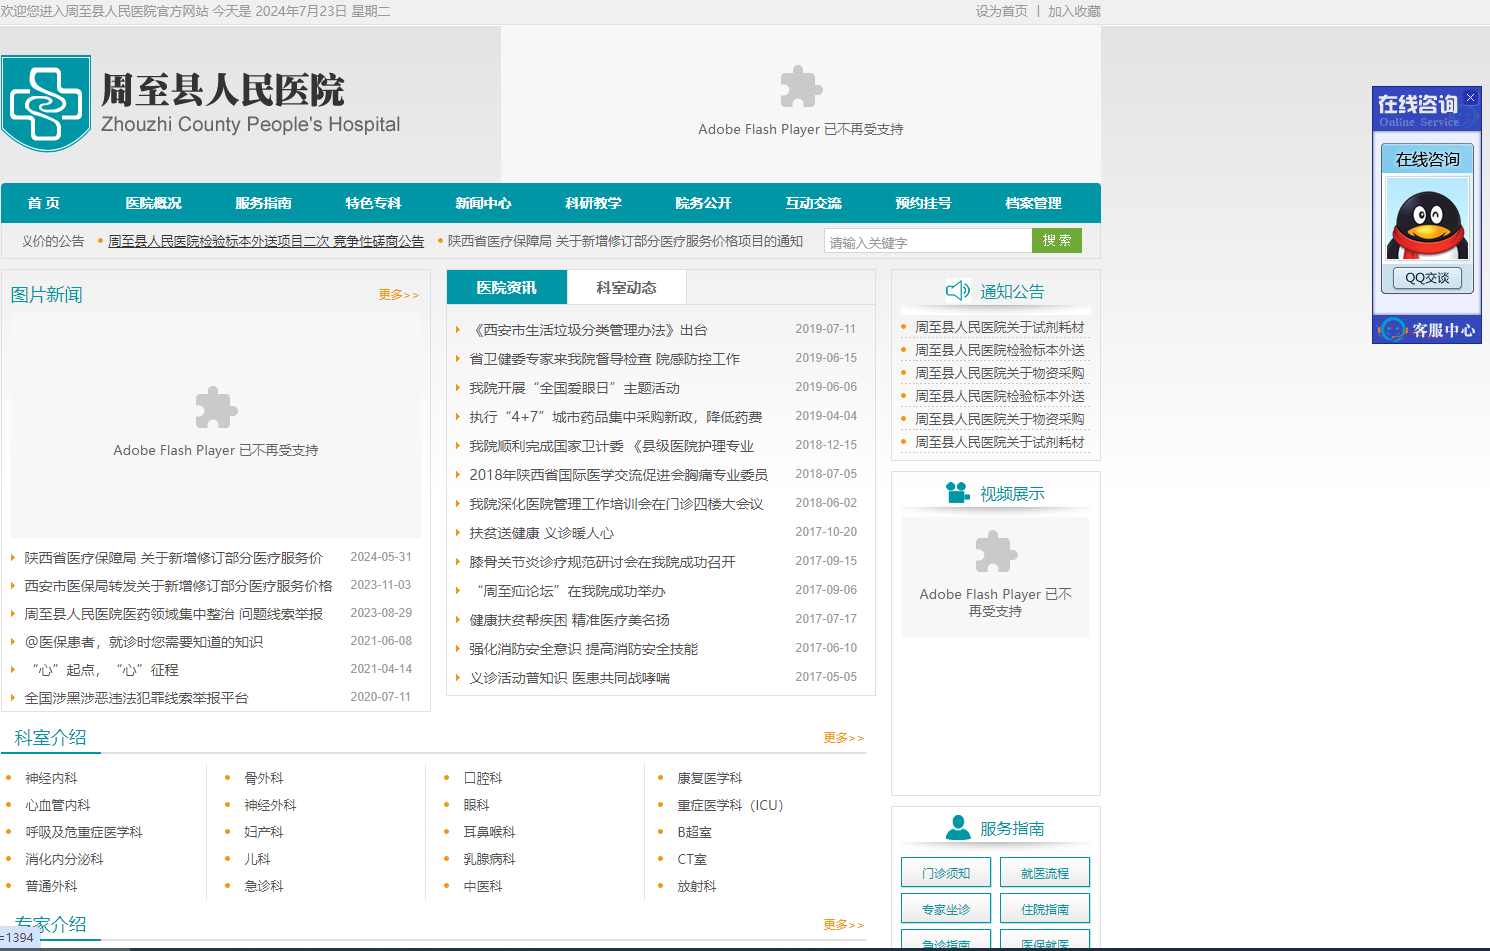Open 更多 link in 专家介绍 section
Viewport: 1490px width, 951px height.
pos(844,925)
